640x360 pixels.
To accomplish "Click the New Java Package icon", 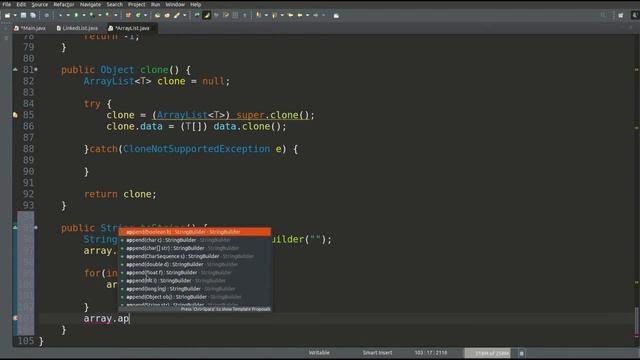I will [x=128, y=16].
